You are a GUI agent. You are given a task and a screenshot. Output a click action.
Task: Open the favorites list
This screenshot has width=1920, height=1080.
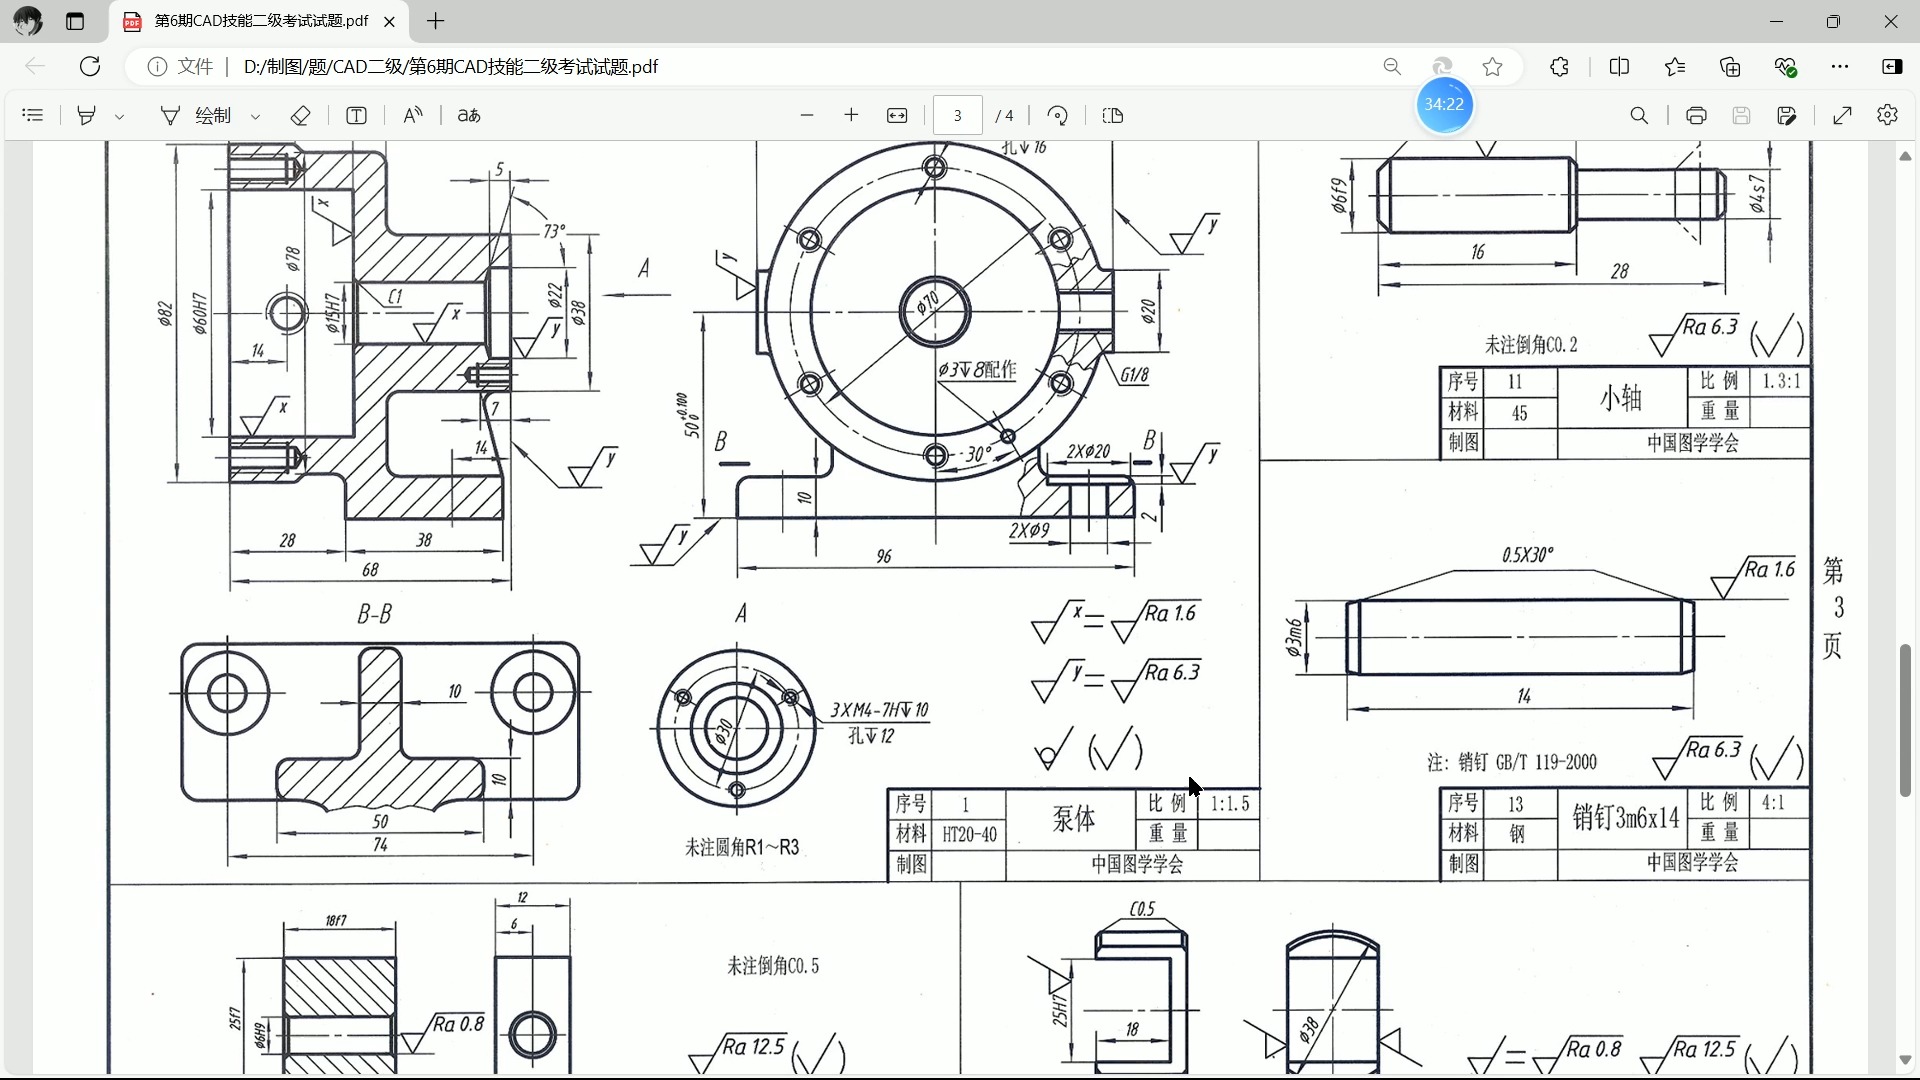[x=1675, y=66]
